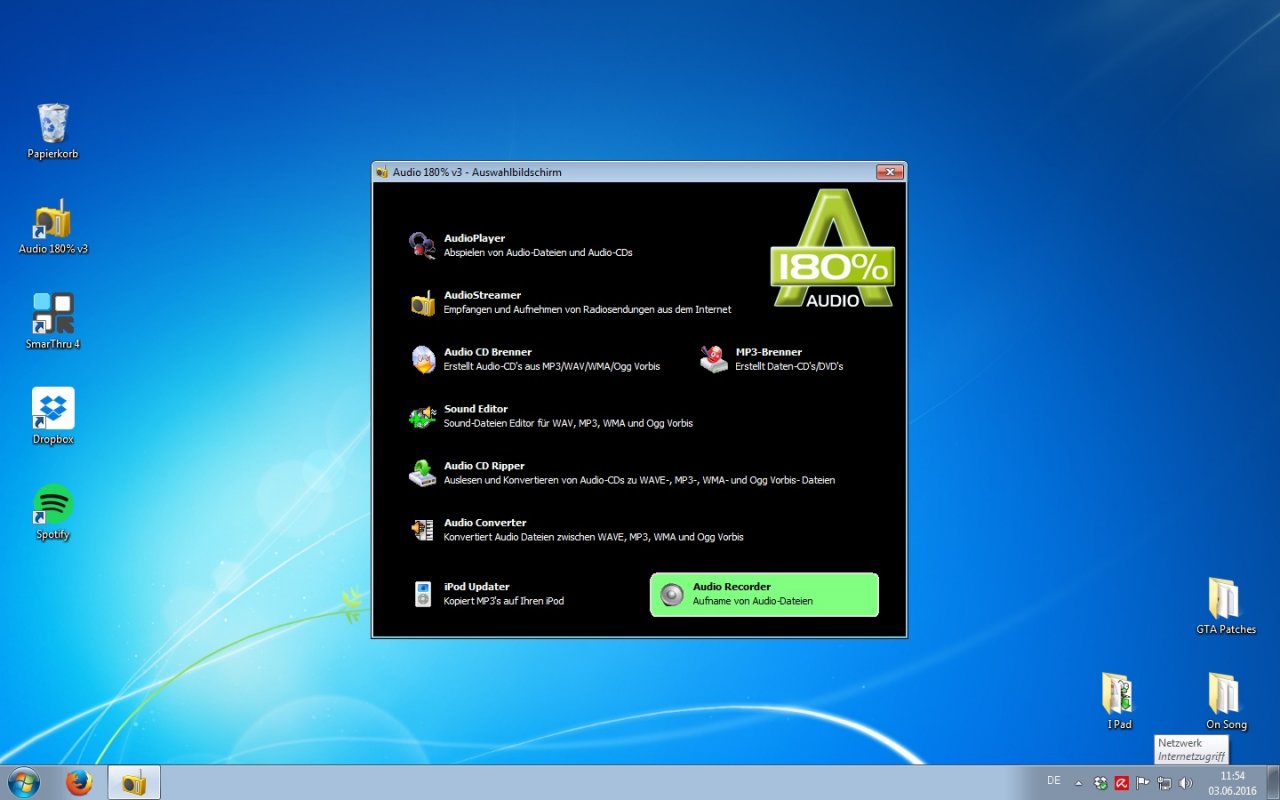Open the iPod Updater entry

[490, 594]
